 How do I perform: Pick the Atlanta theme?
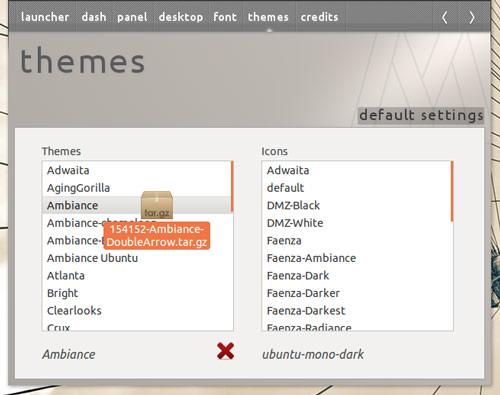(137, 276)
